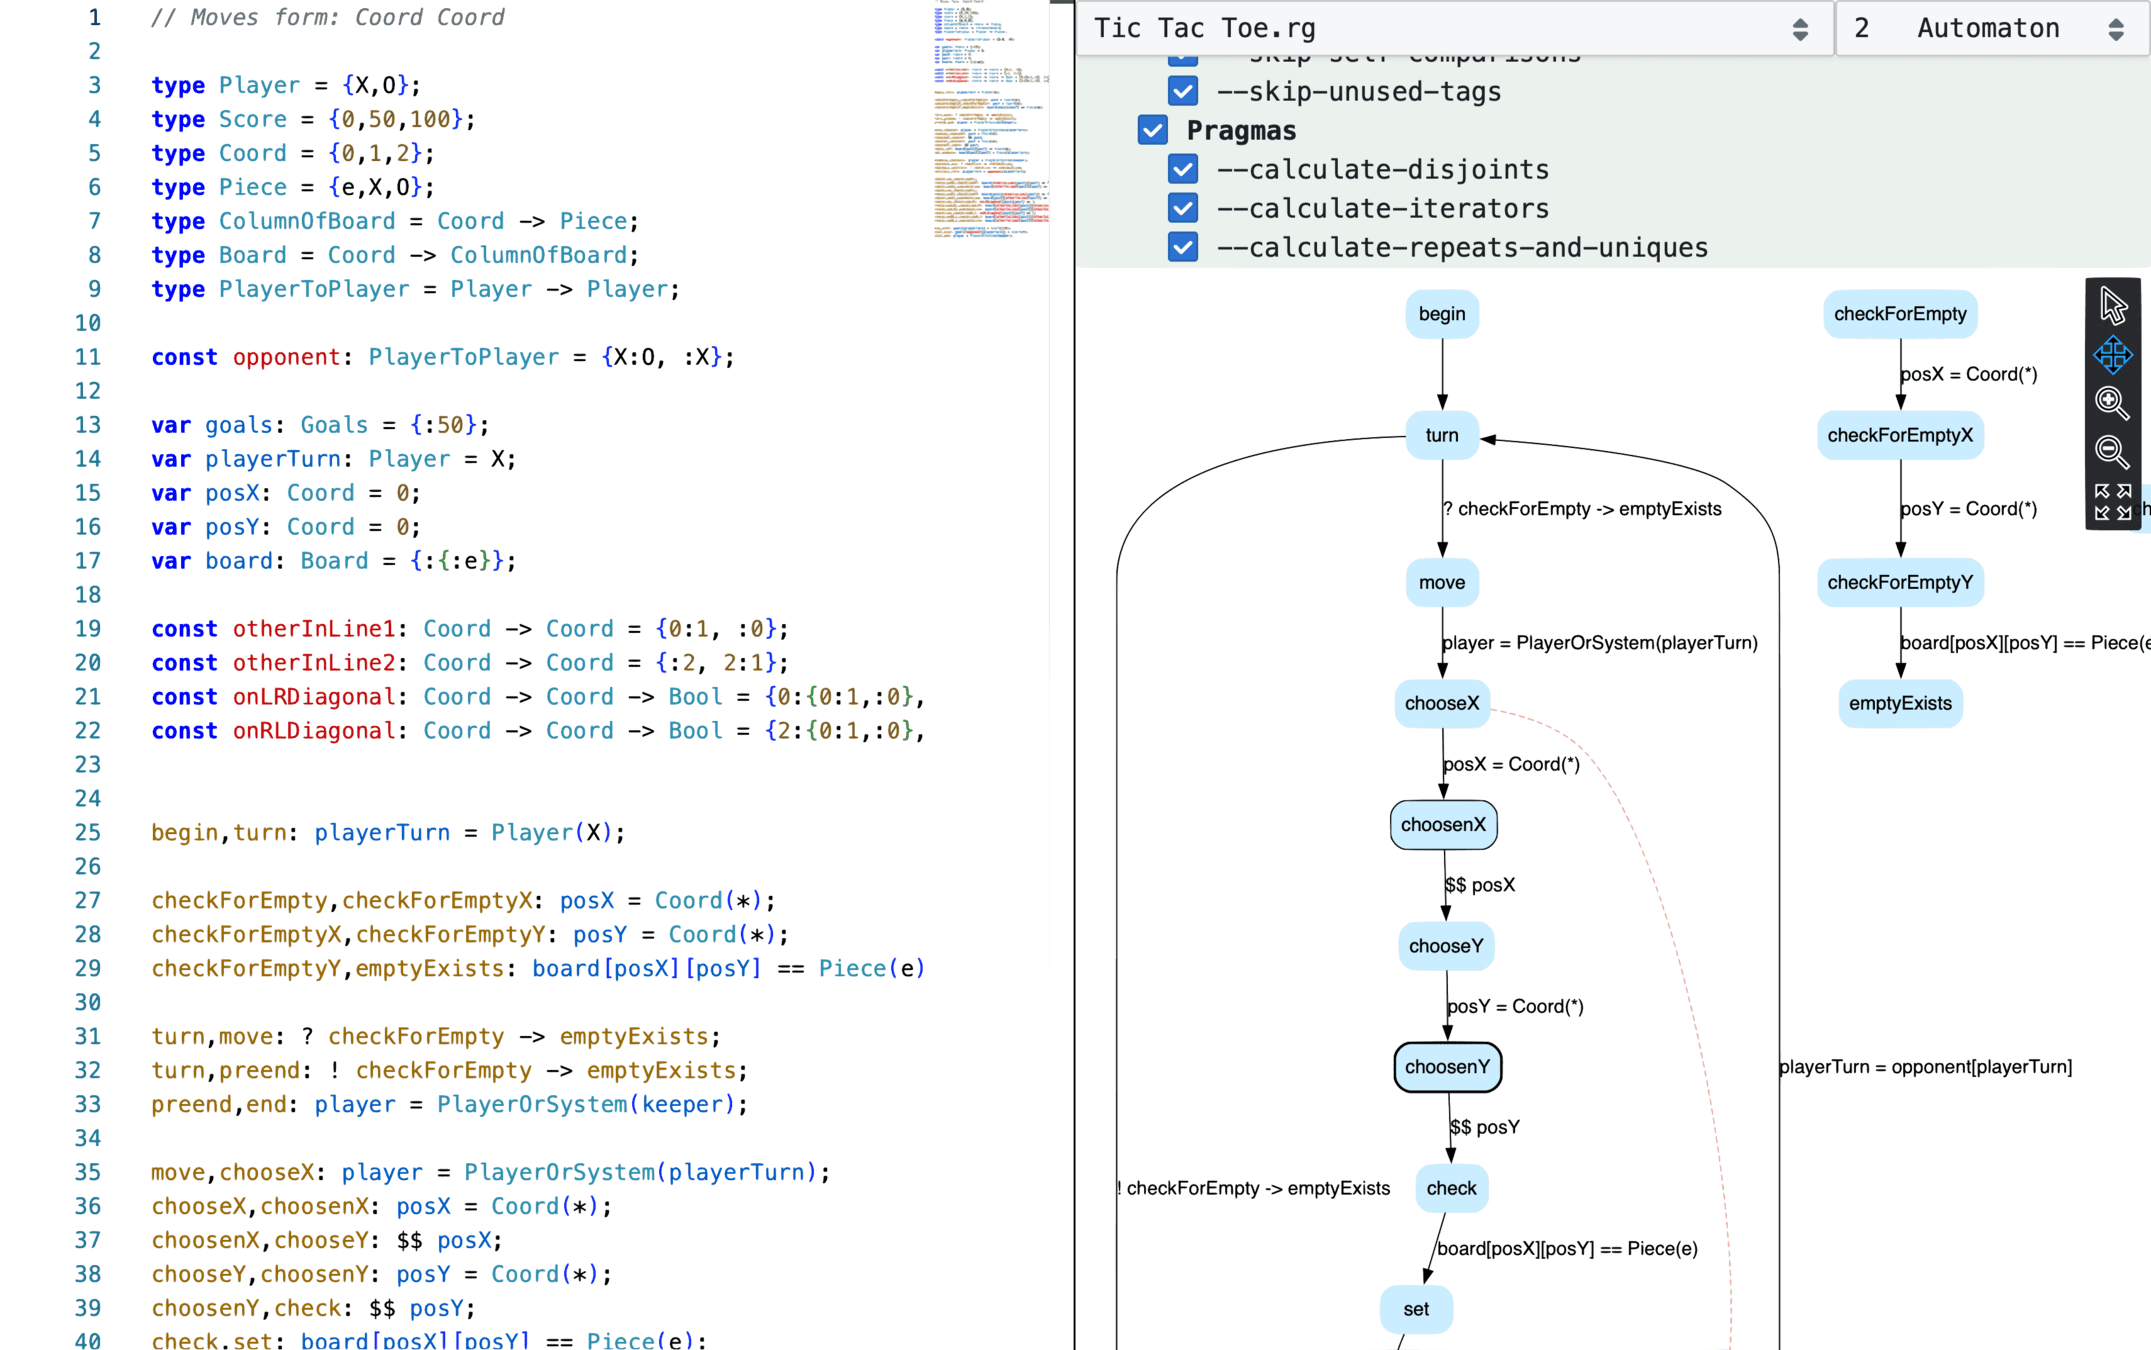Open the Automaton view dropdown
This screenshot has width=2151, height=1350.
(x=1991, y=28)
